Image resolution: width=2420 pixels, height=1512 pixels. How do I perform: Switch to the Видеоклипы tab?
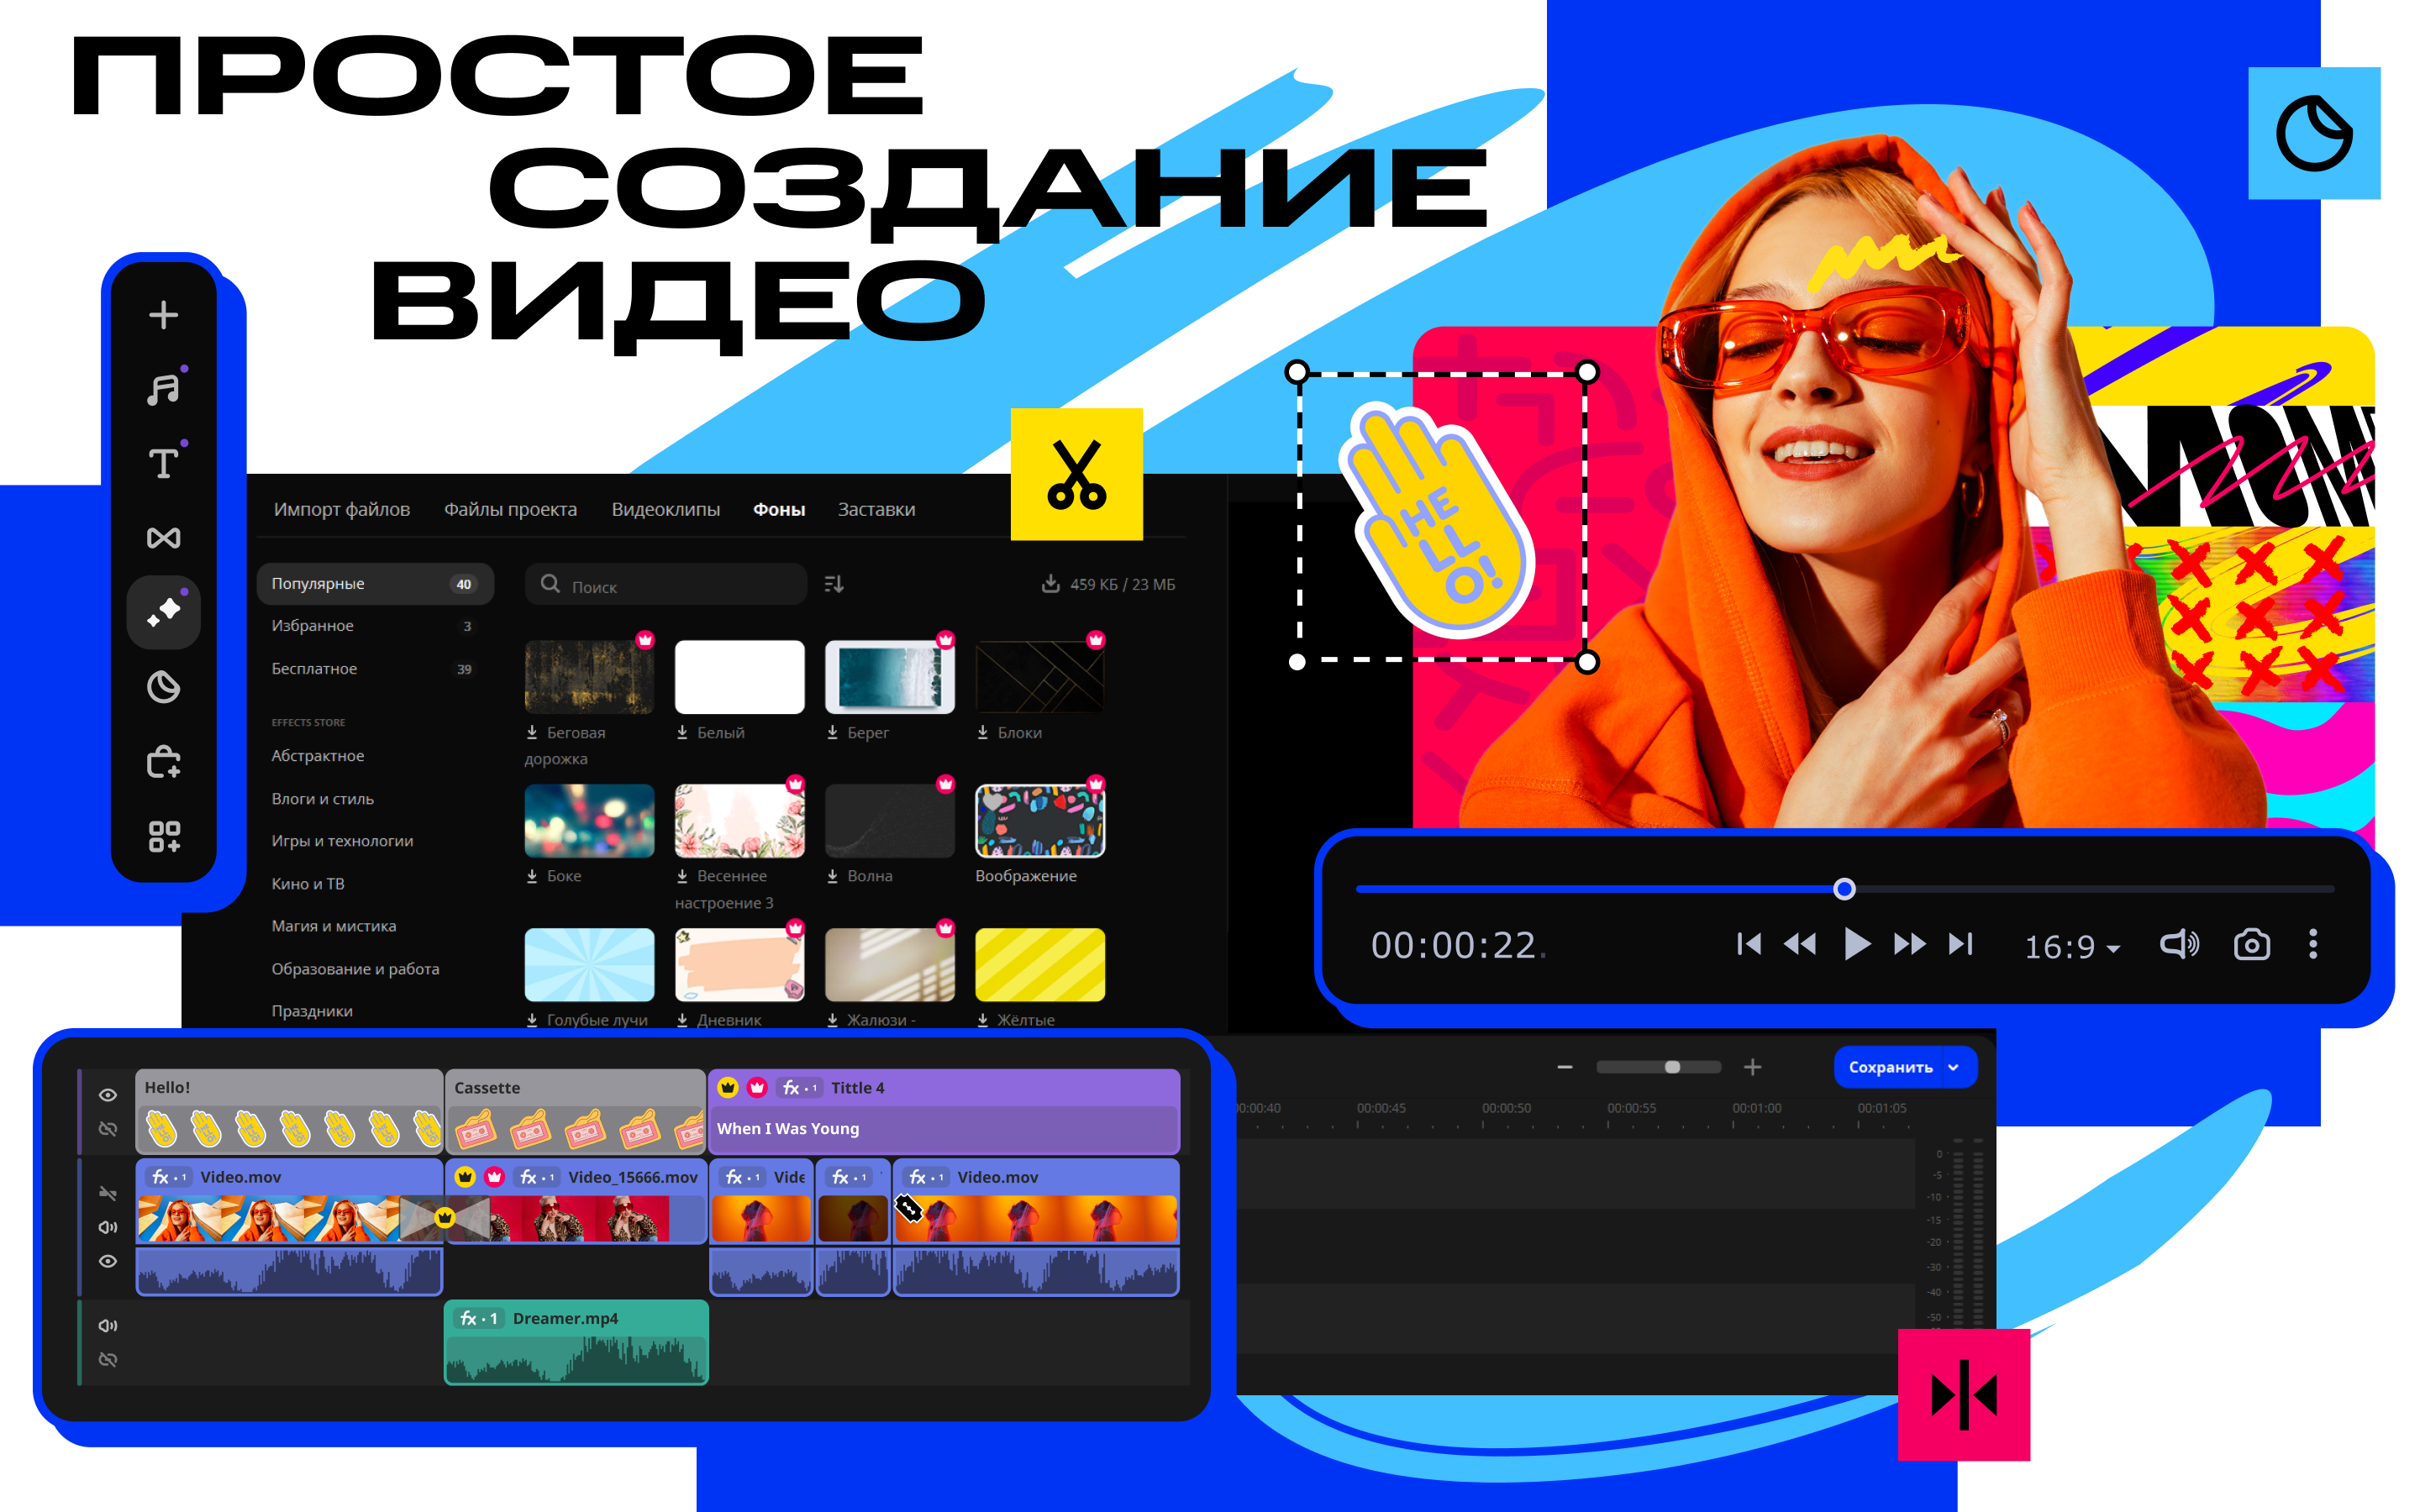point(665,509)
